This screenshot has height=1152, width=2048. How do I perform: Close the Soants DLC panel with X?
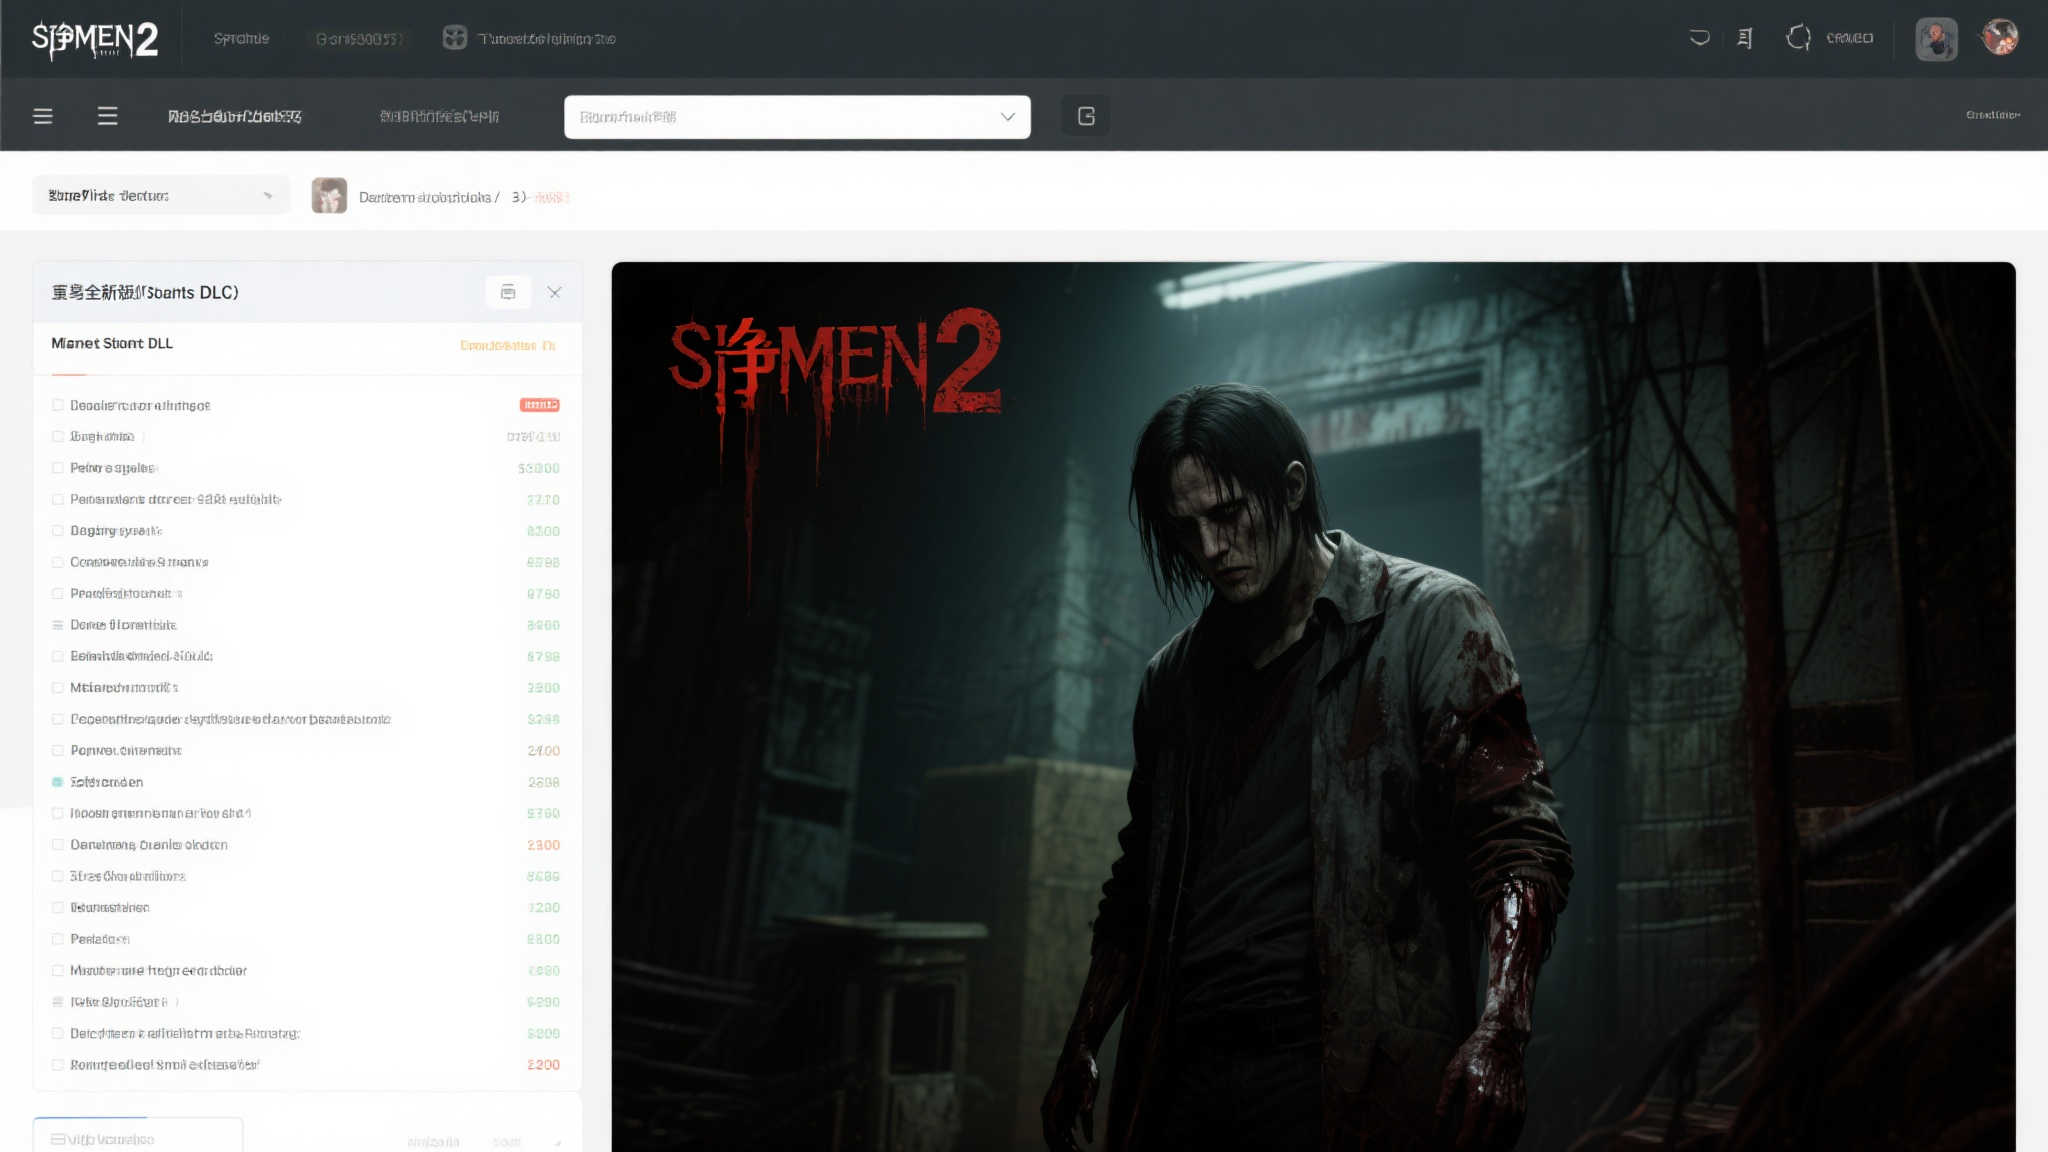point(554,292)
